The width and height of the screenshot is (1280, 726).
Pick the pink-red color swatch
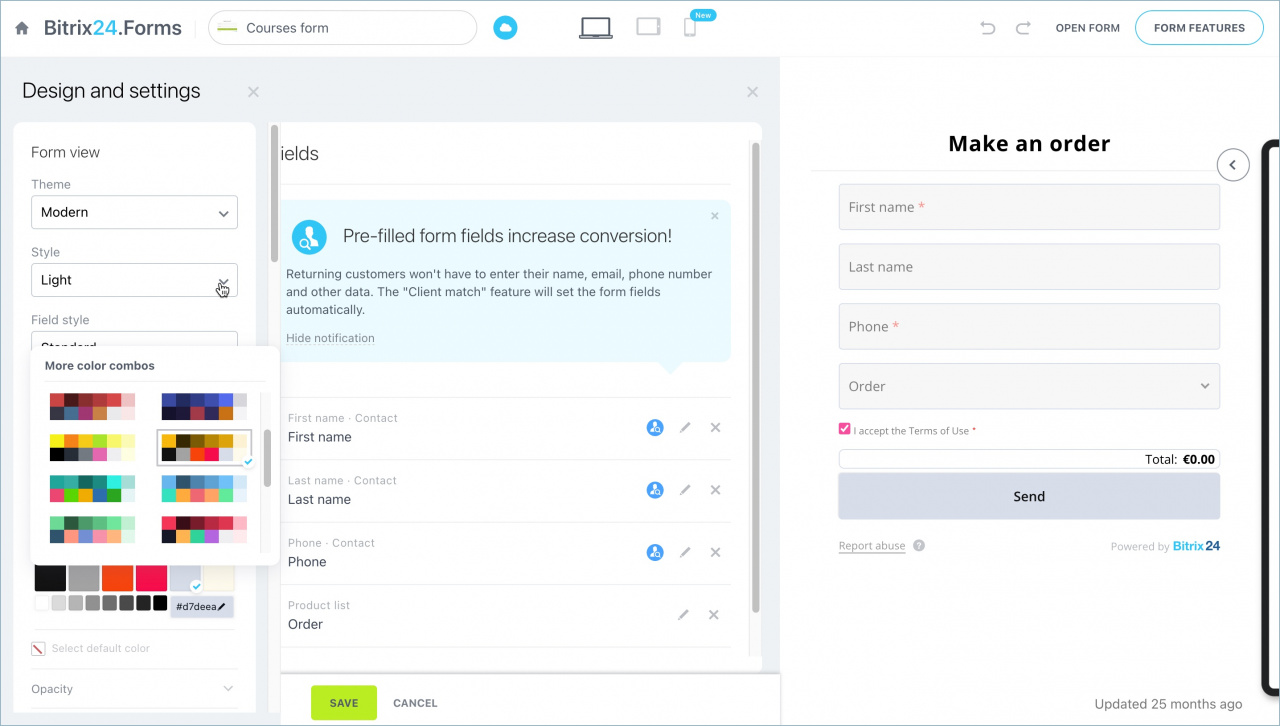point(151,578)
